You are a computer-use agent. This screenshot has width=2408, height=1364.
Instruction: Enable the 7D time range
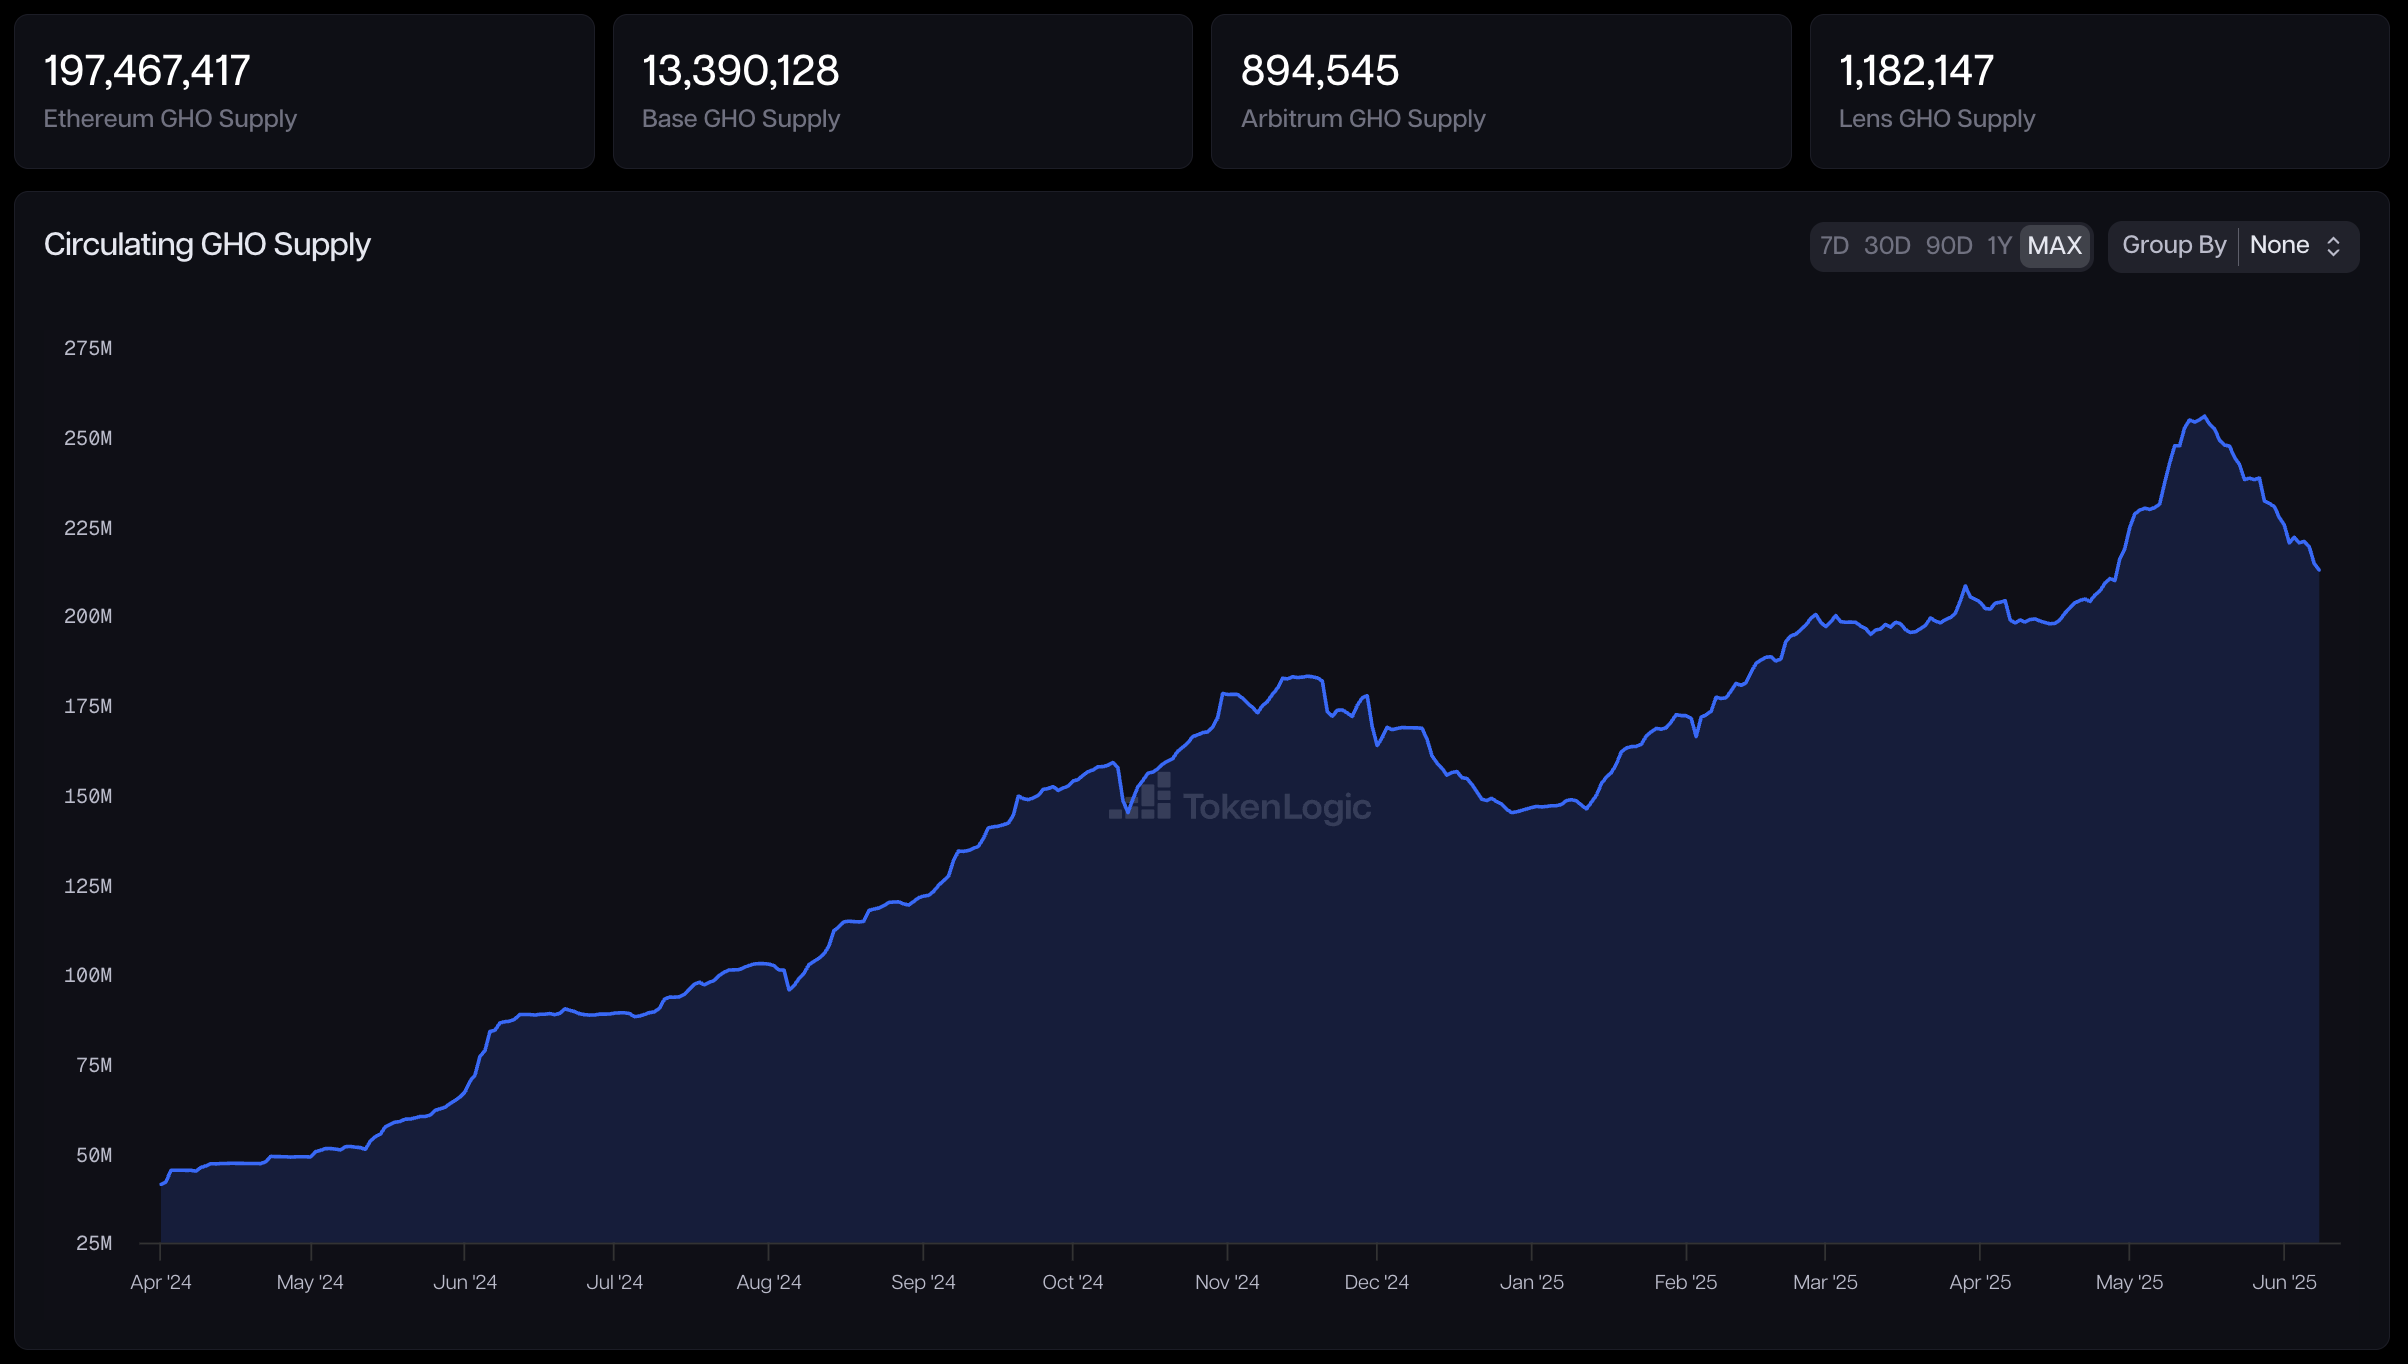[1836, 245]
